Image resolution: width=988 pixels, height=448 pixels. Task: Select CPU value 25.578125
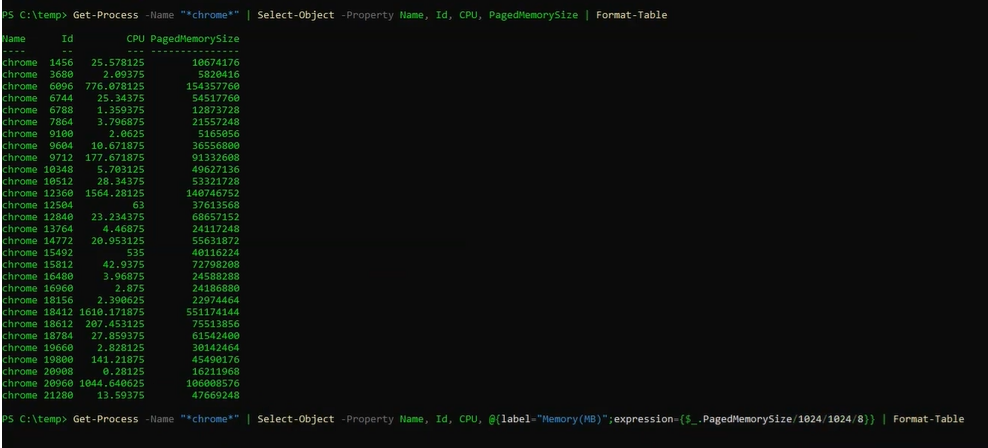click(x=118, y=62)
